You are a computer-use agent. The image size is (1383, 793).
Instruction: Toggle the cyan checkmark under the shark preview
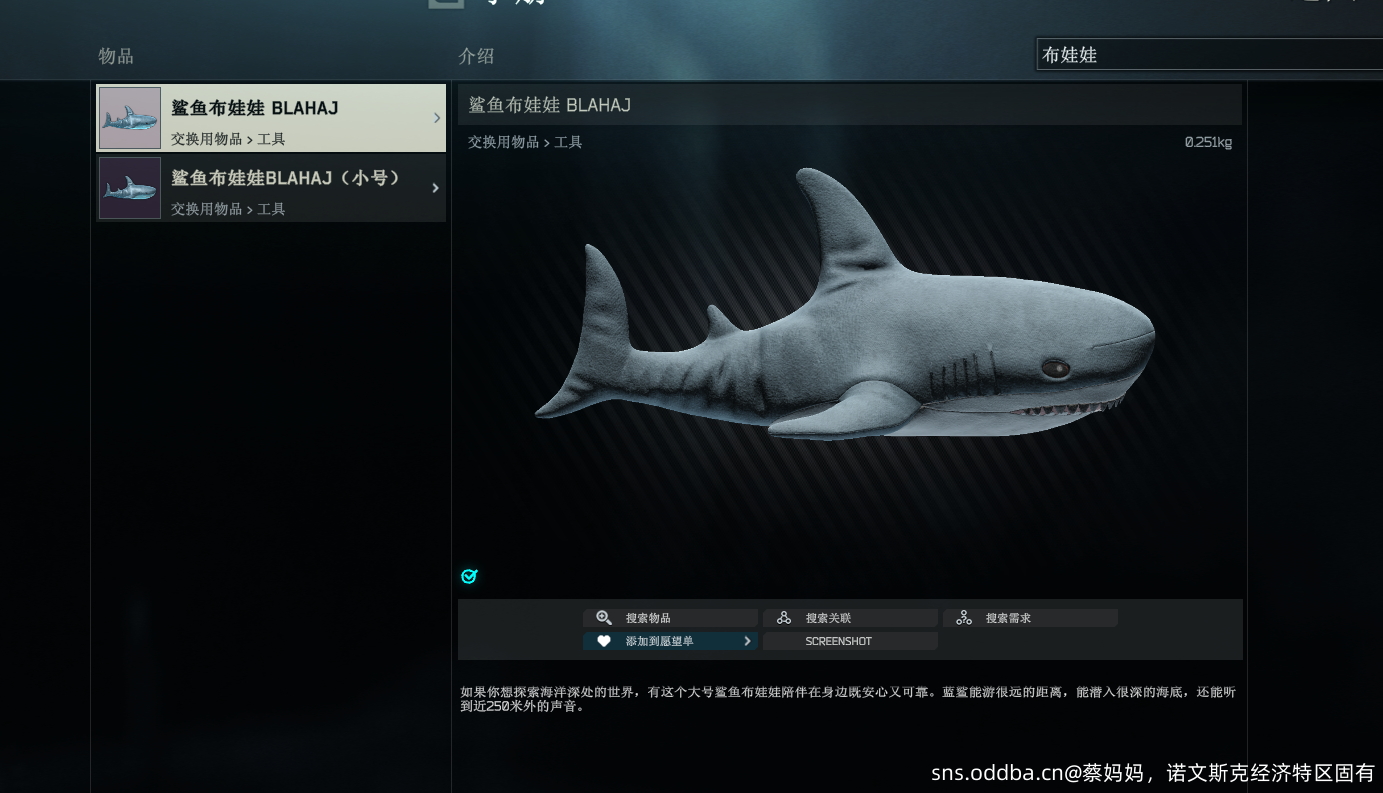(469, 576)
